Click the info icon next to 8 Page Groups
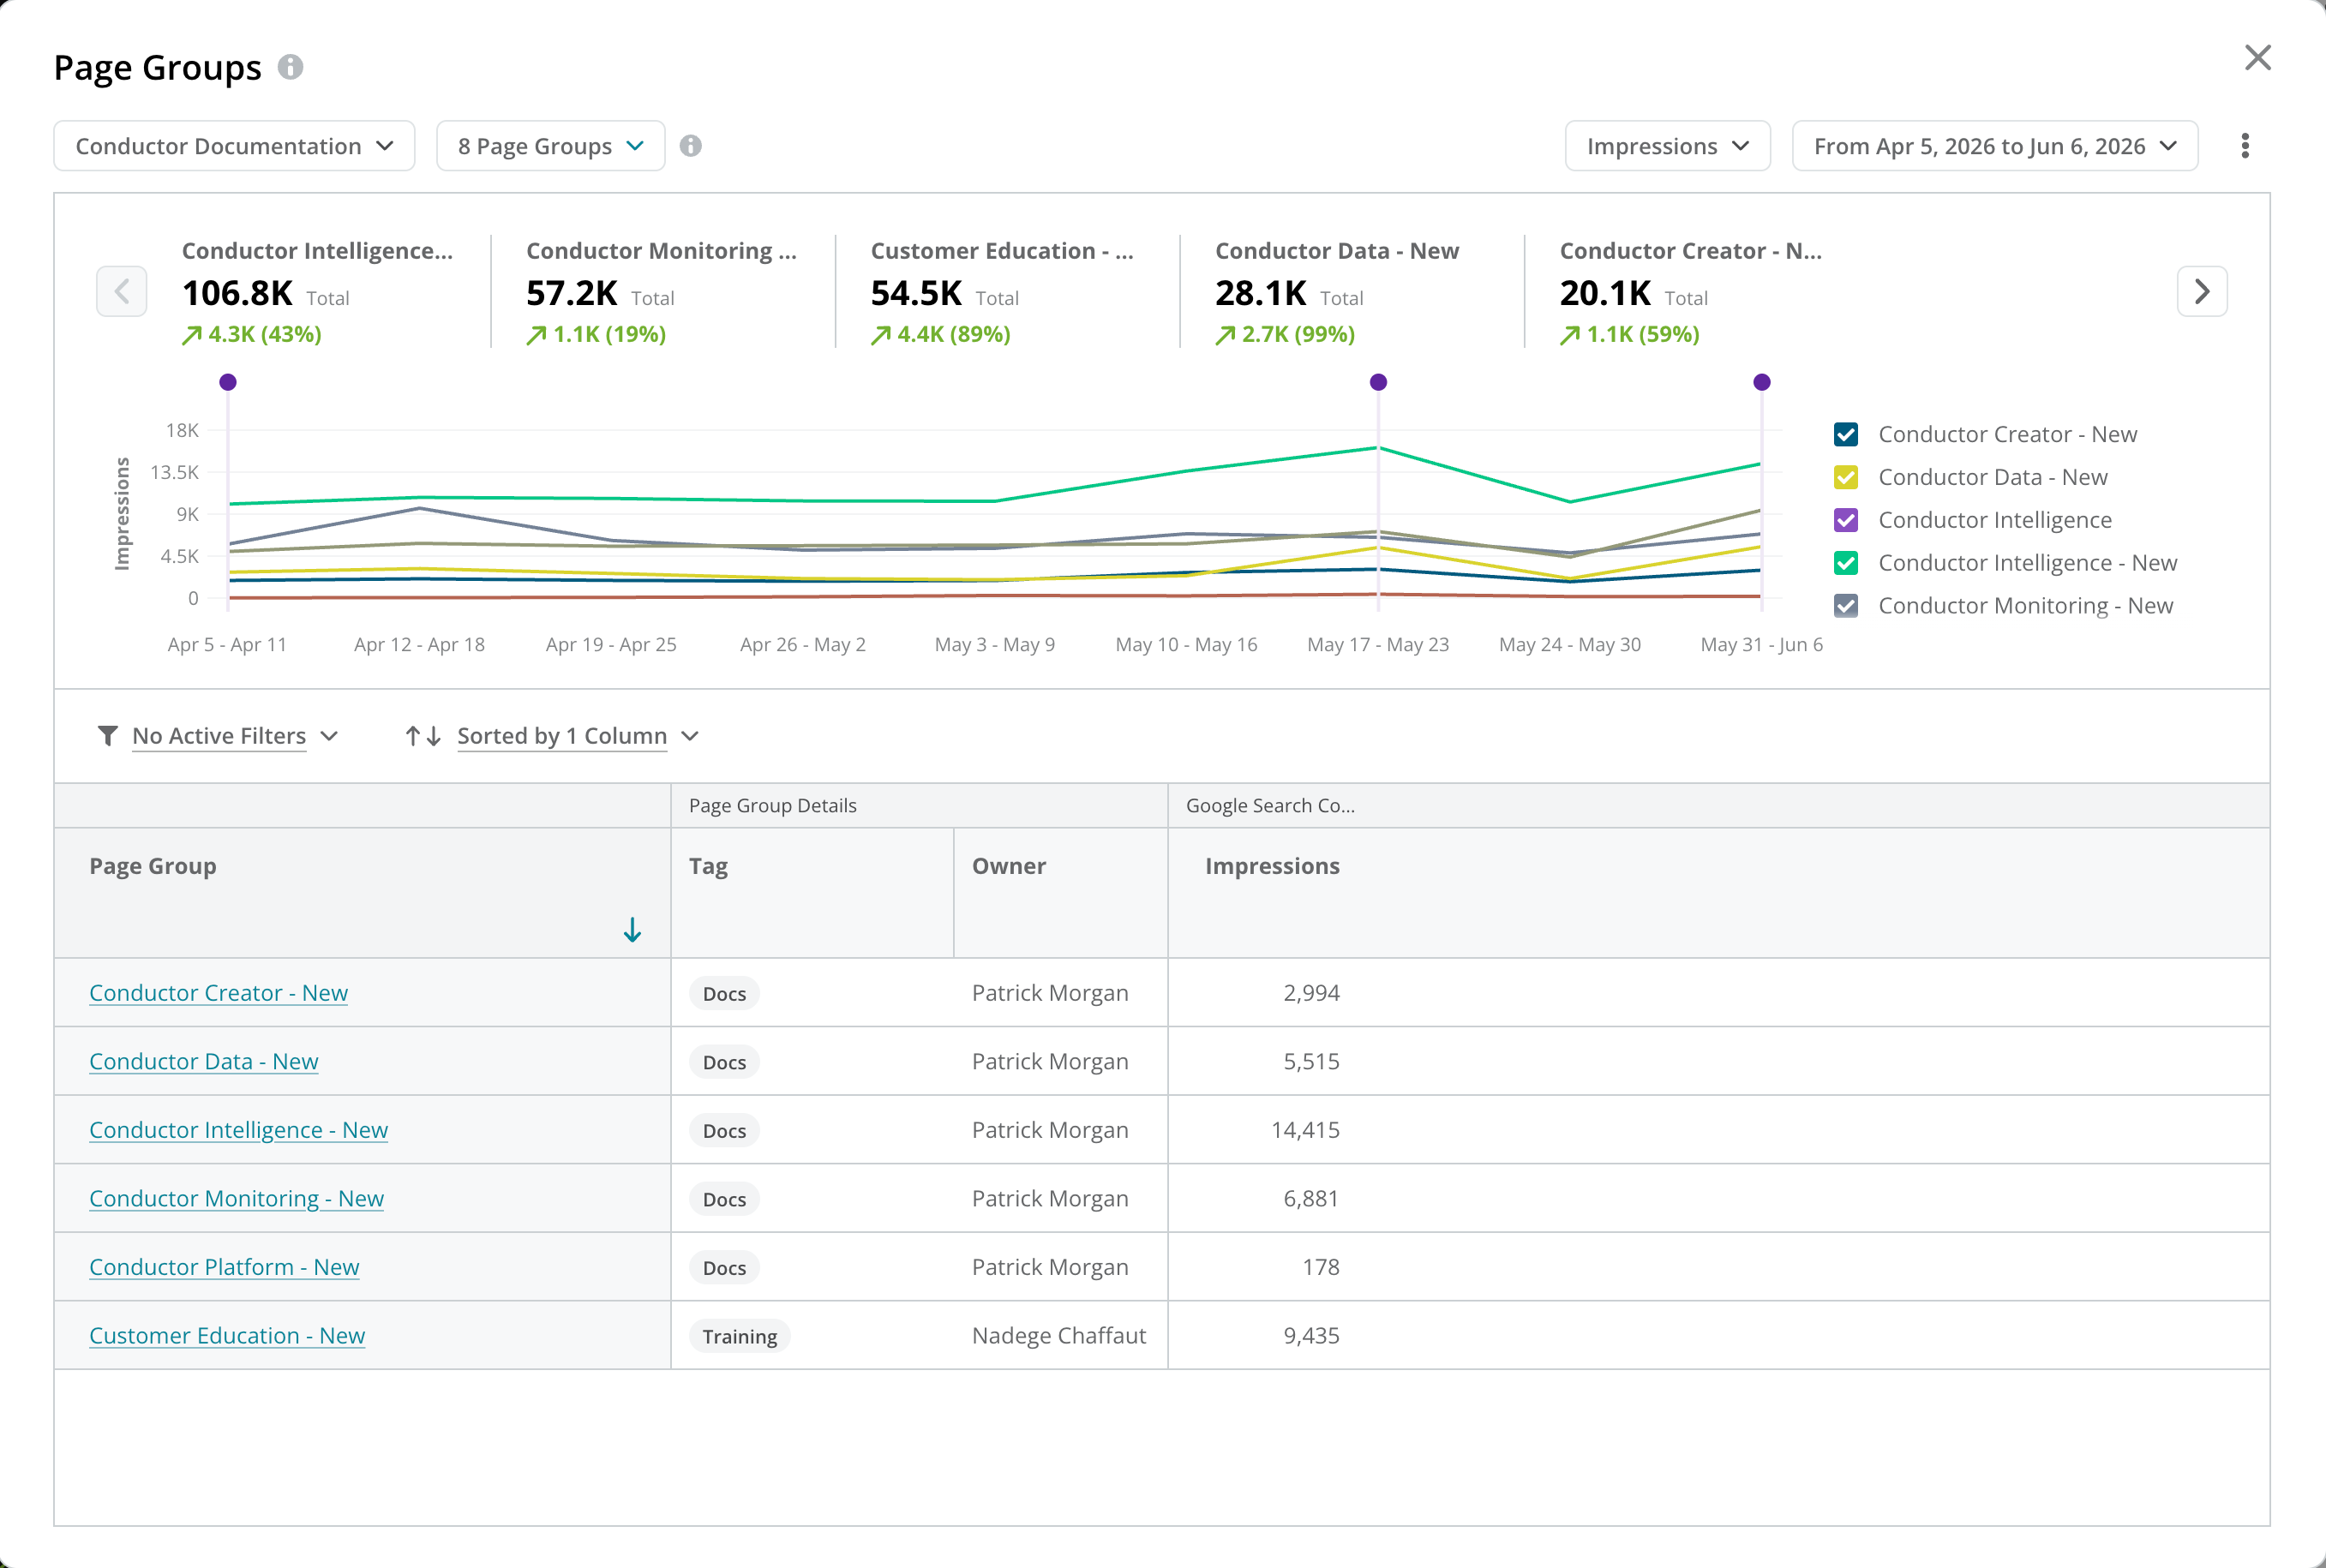The height and width of the screenshot is (1568, 2326). [x=690, y=146]
